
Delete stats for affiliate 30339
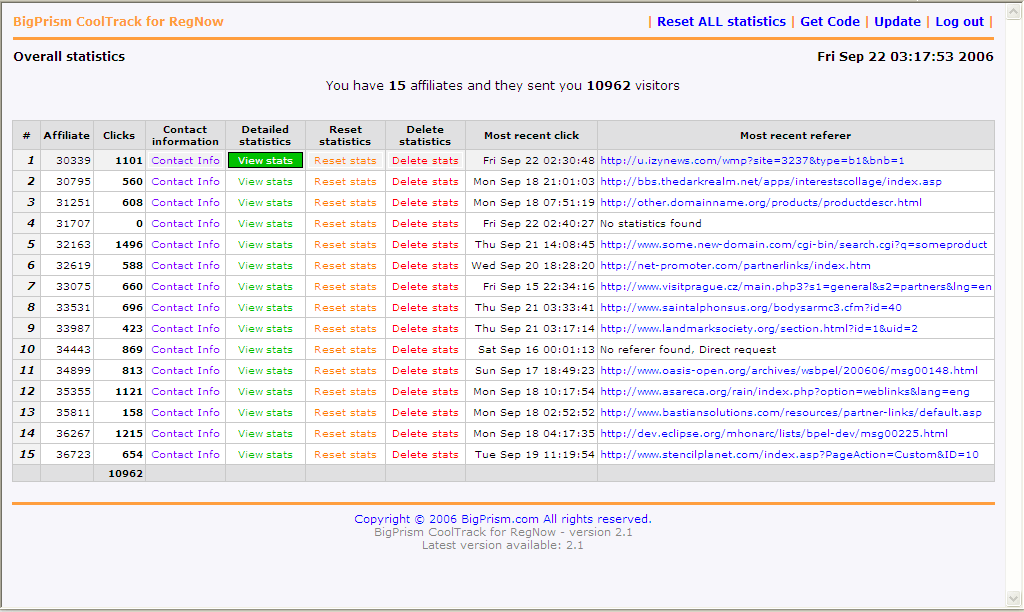425,161
